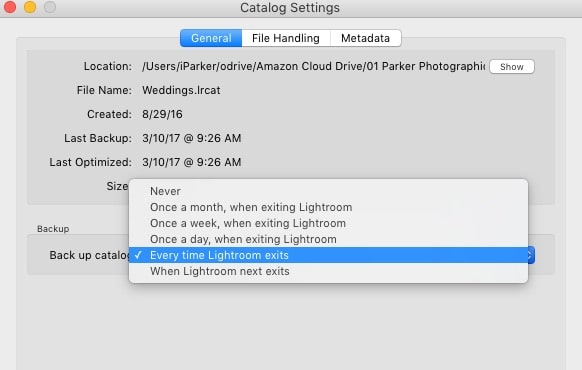
Task: Click the gray disabled zoom button
Action: (50, 7)
